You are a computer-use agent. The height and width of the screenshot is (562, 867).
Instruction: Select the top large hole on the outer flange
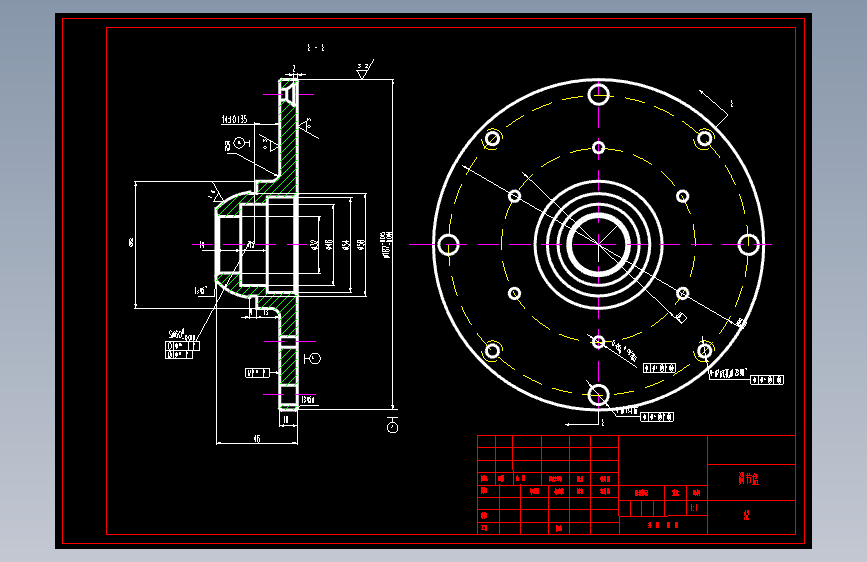(x=599, y=95)
